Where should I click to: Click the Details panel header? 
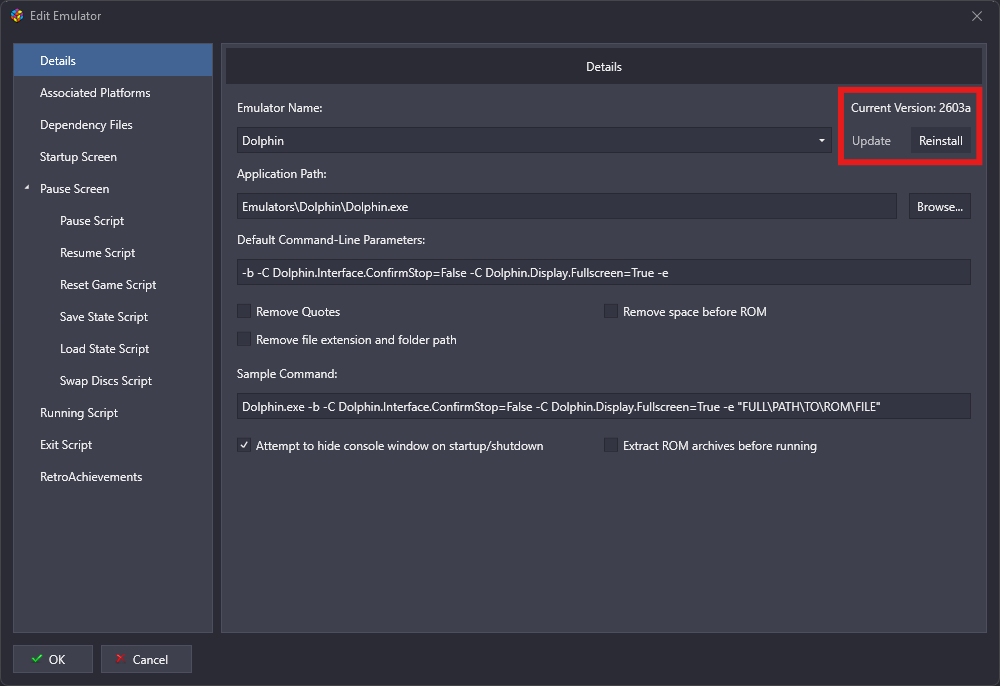point(603,66)
